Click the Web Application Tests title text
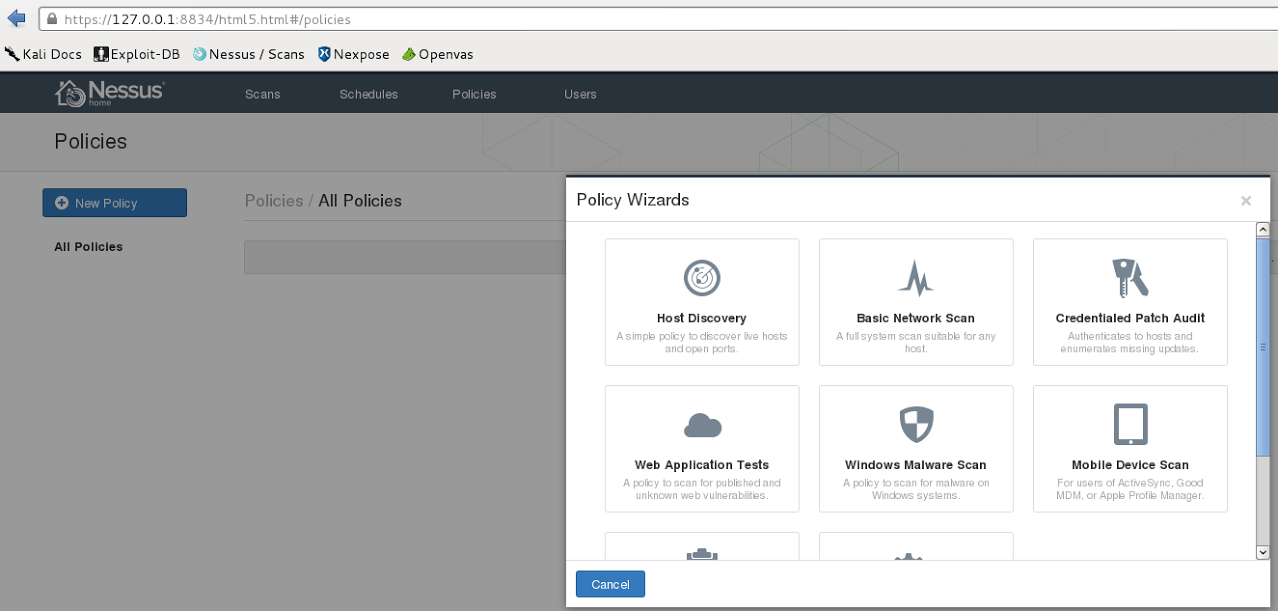 tap(702, 465)
